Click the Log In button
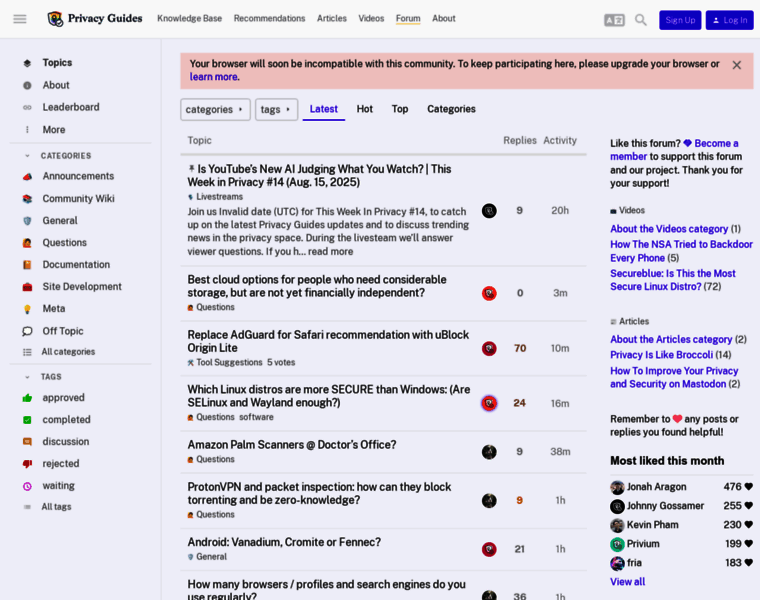Image resolution: width=760 pixels, height=600 pixels. (x=729, y=20)
